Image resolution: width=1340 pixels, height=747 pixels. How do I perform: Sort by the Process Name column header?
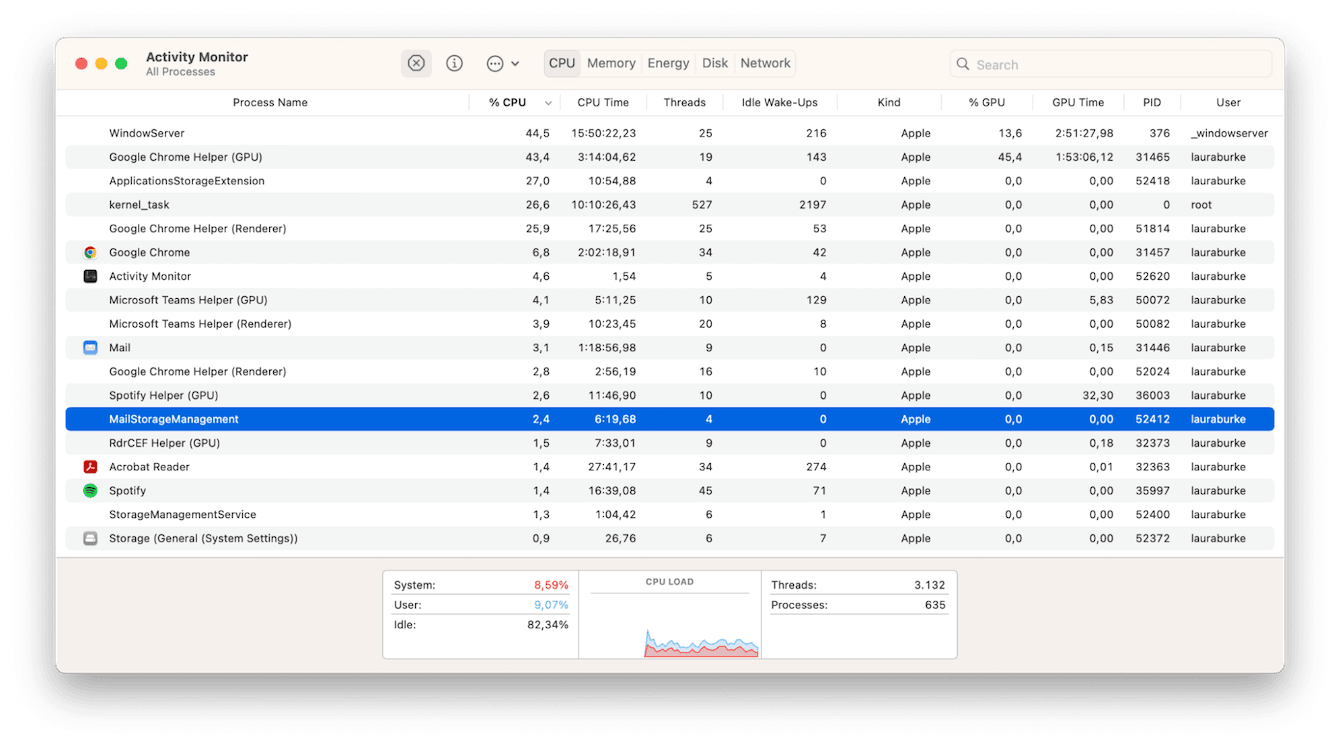[x=270, y=103]
